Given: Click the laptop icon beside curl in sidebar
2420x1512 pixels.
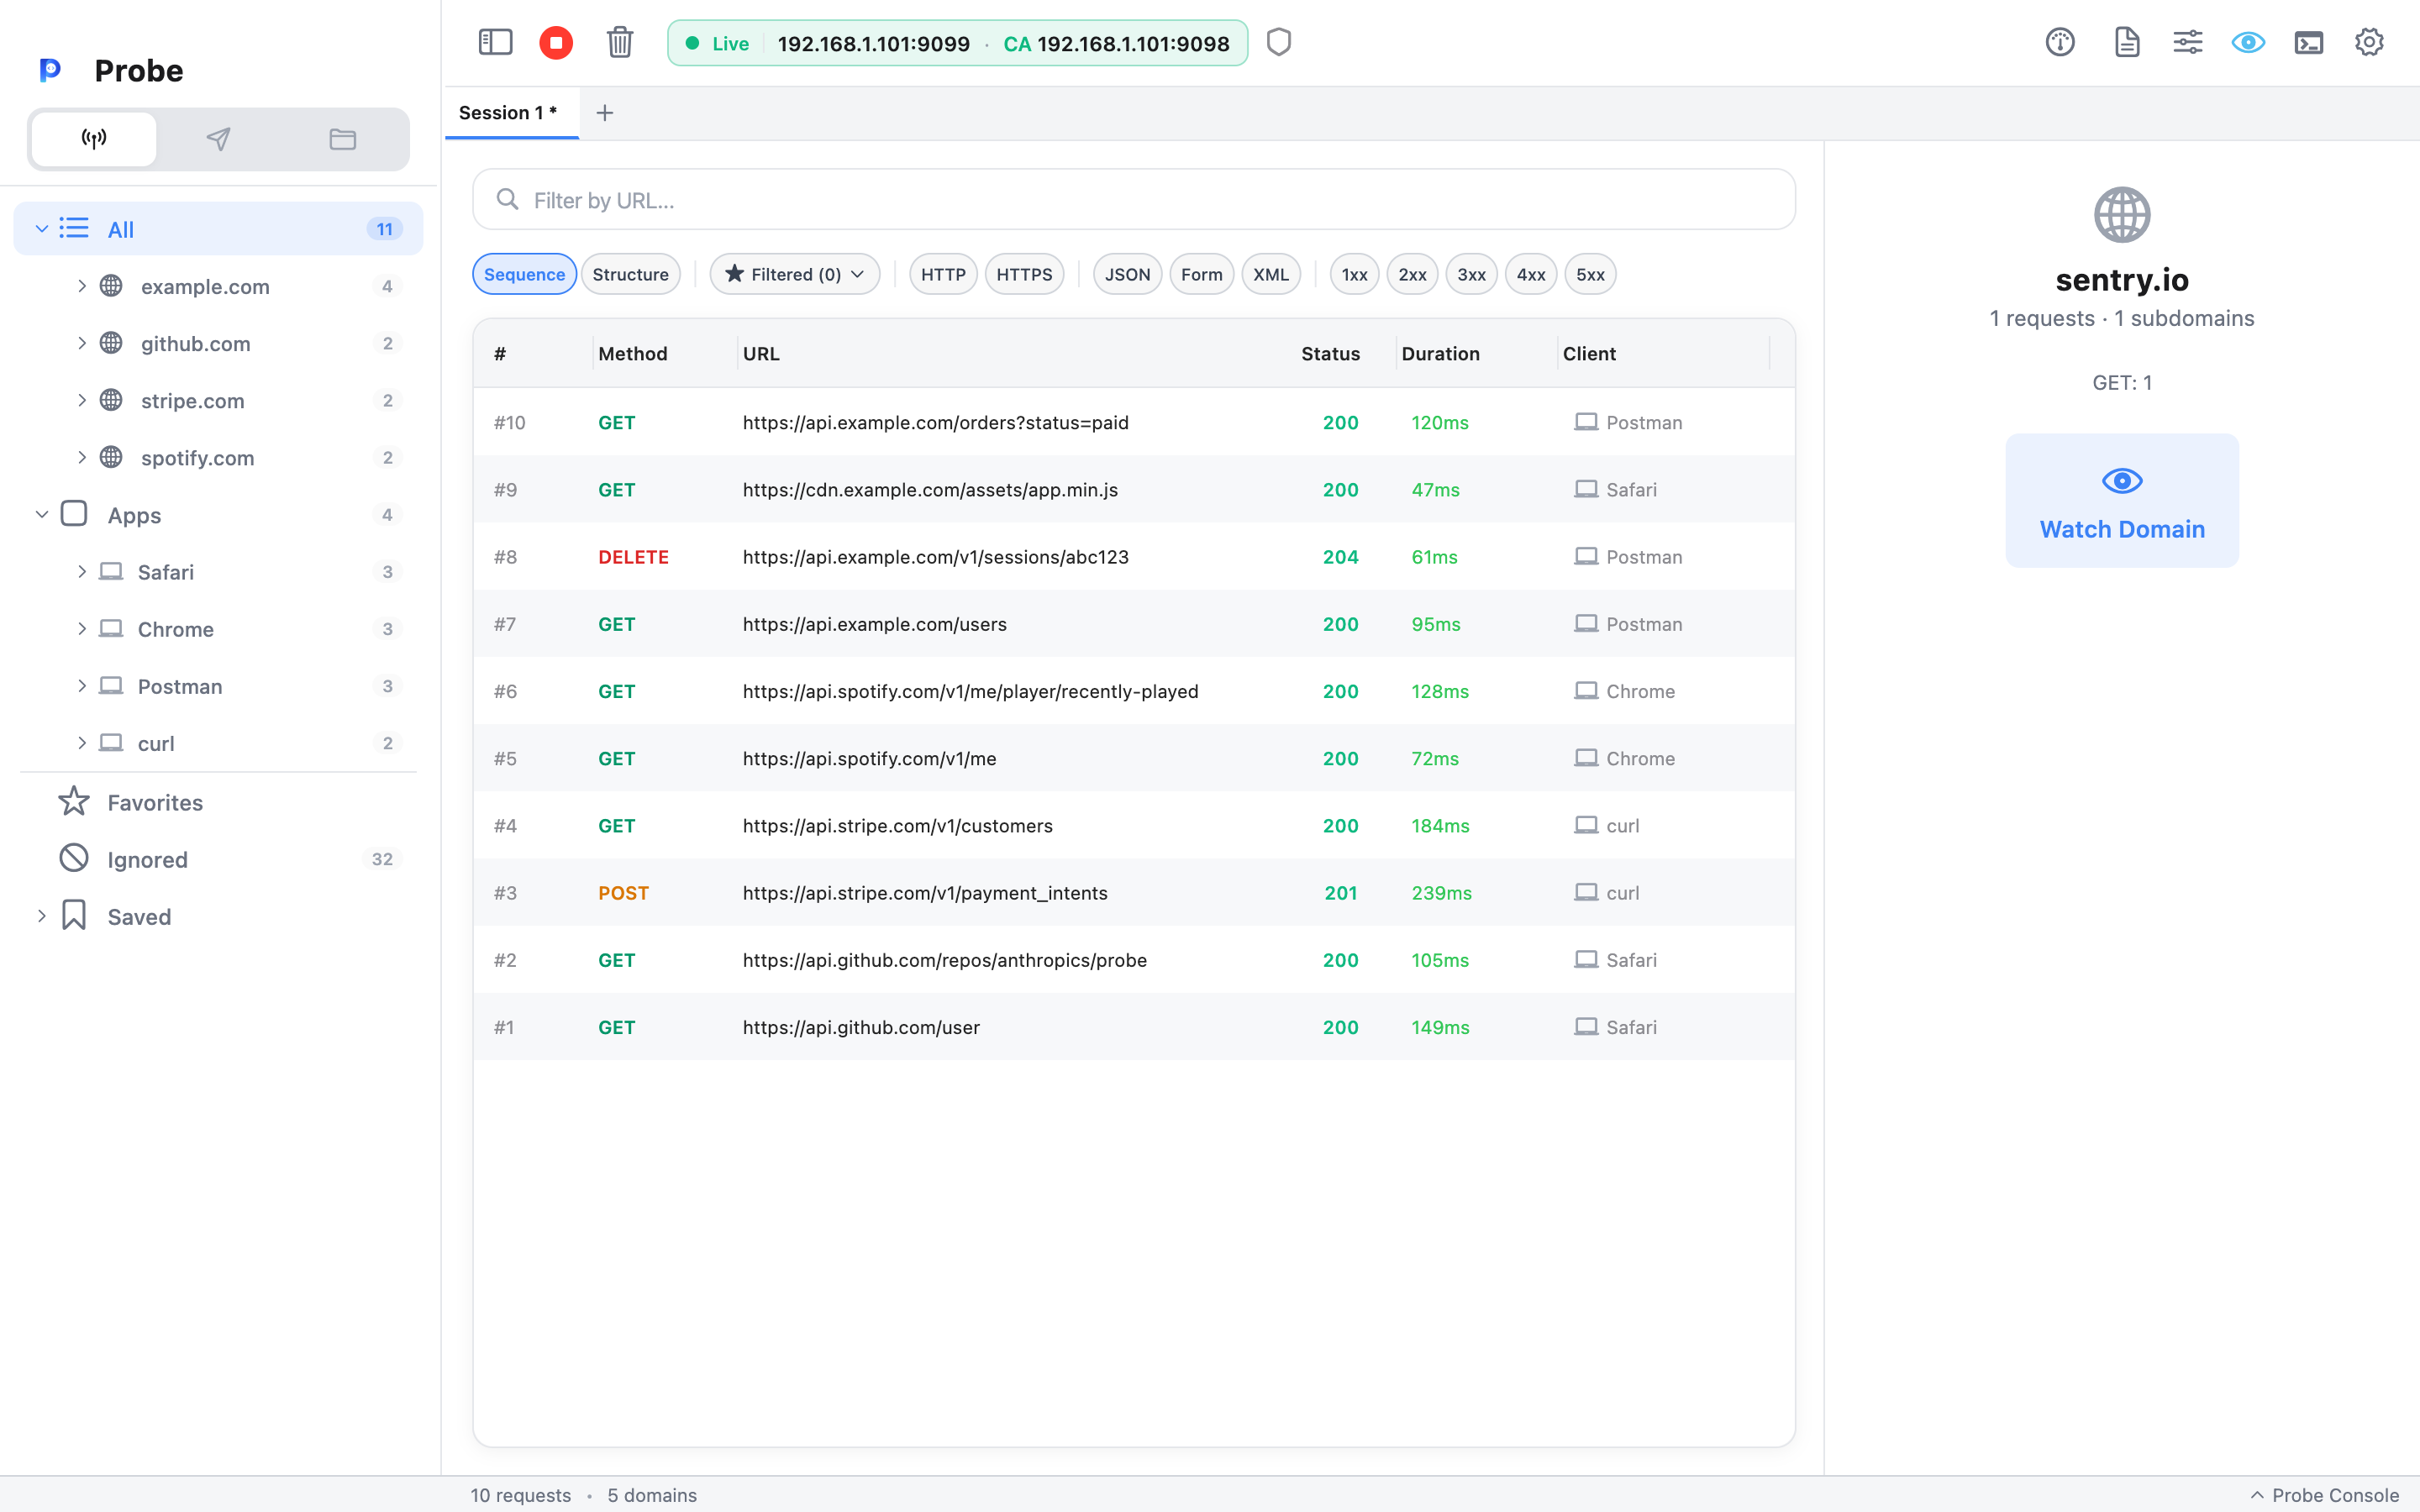Looking at the screenshot, I should tap(111, 743).
